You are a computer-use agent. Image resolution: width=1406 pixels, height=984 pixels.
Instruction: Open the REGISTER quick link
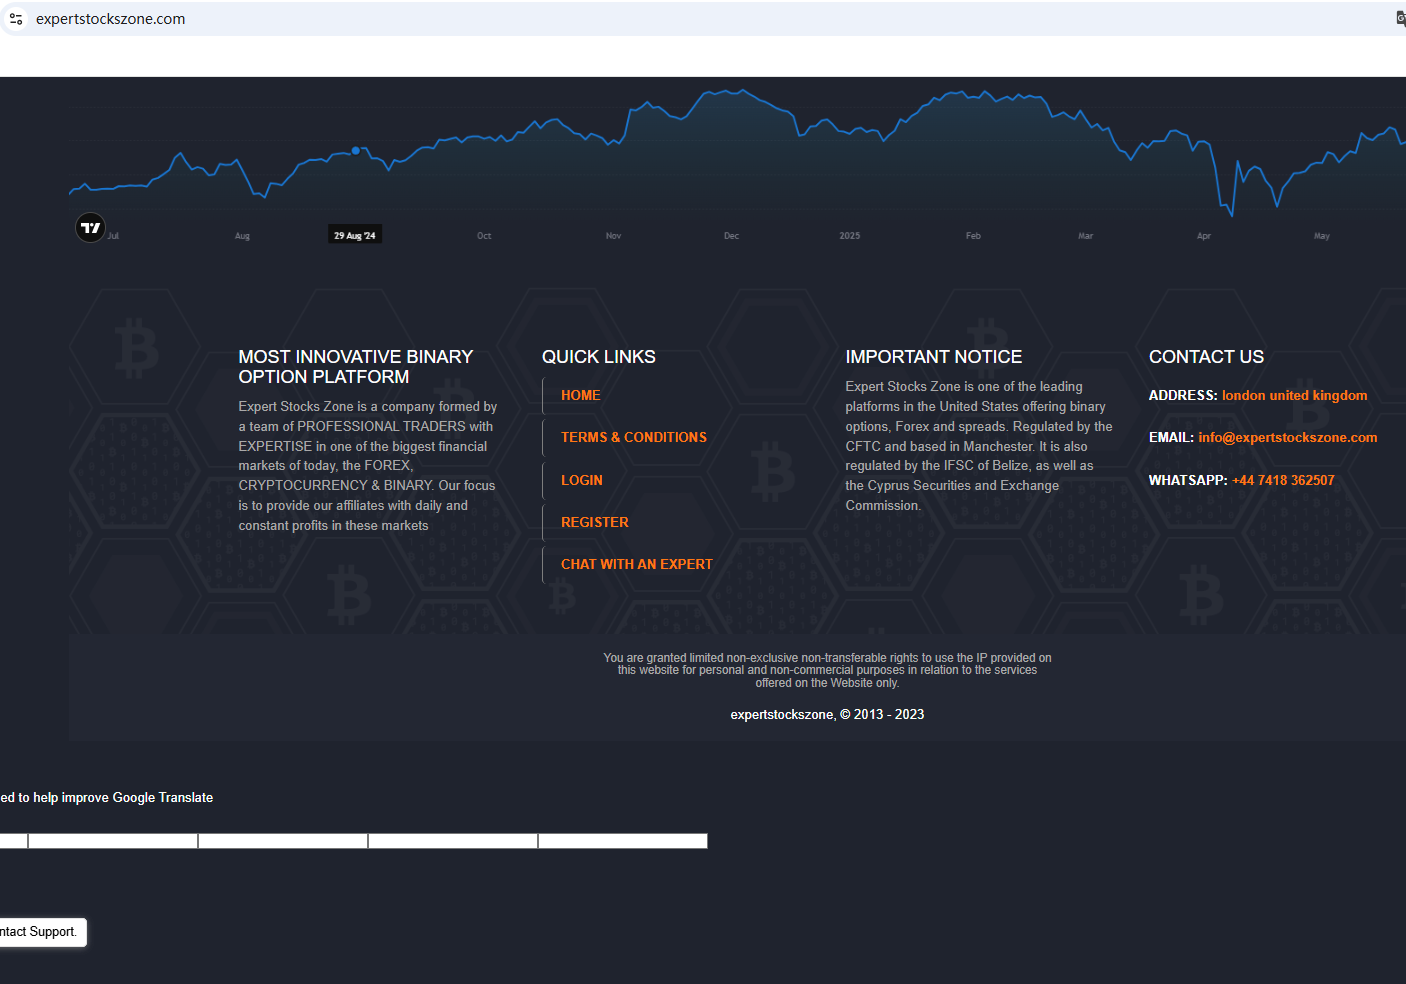[595, 523]
